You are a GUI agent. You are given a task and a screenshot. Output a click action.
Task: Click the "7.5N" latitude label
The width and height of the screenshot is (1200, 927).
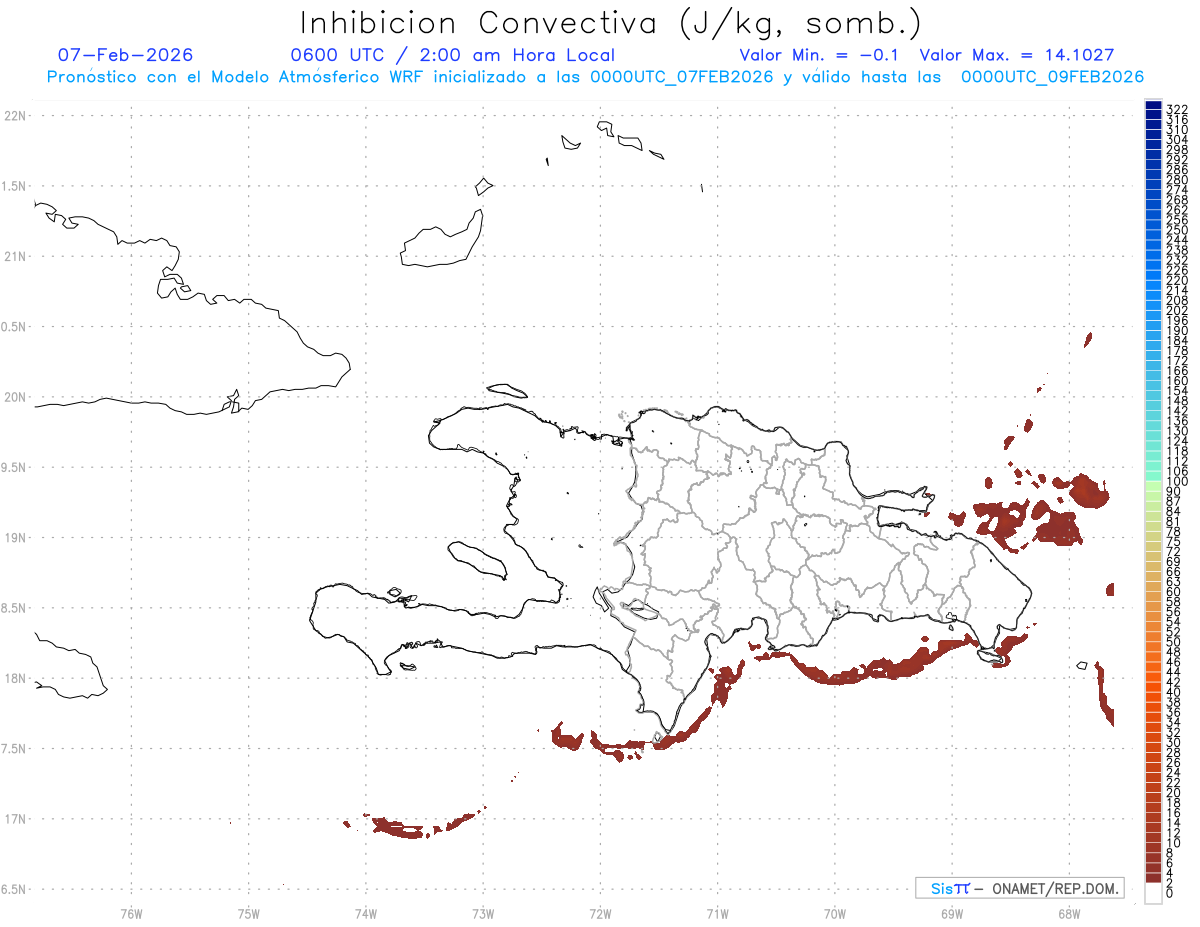pos(15,749)
